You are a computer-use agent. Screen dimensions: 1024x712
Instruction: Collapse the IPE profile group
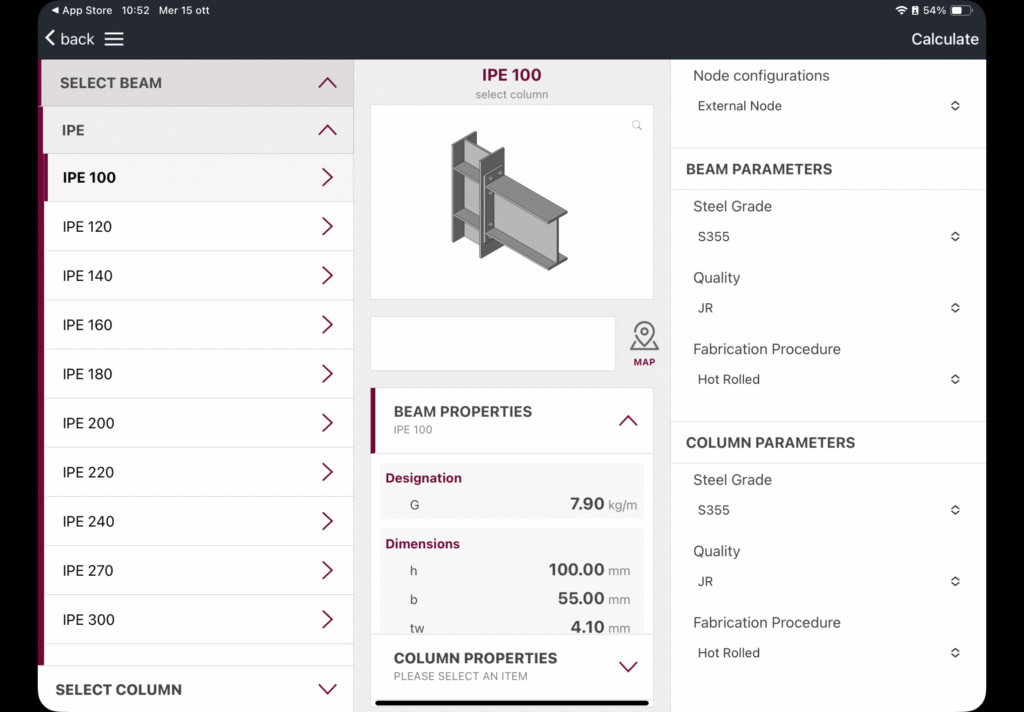point(327,130)
